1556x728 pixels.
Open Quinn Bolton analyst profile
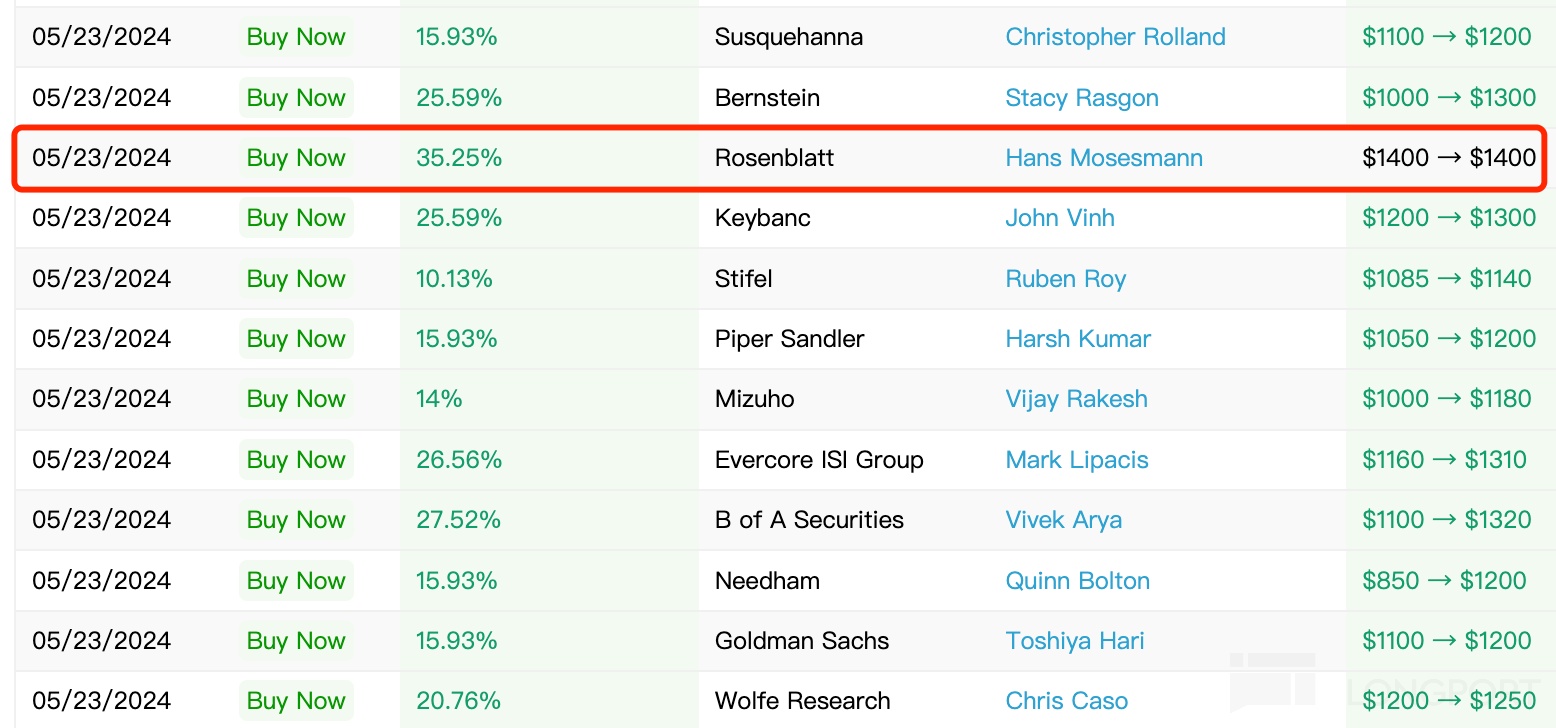(x=1078, y=581)
